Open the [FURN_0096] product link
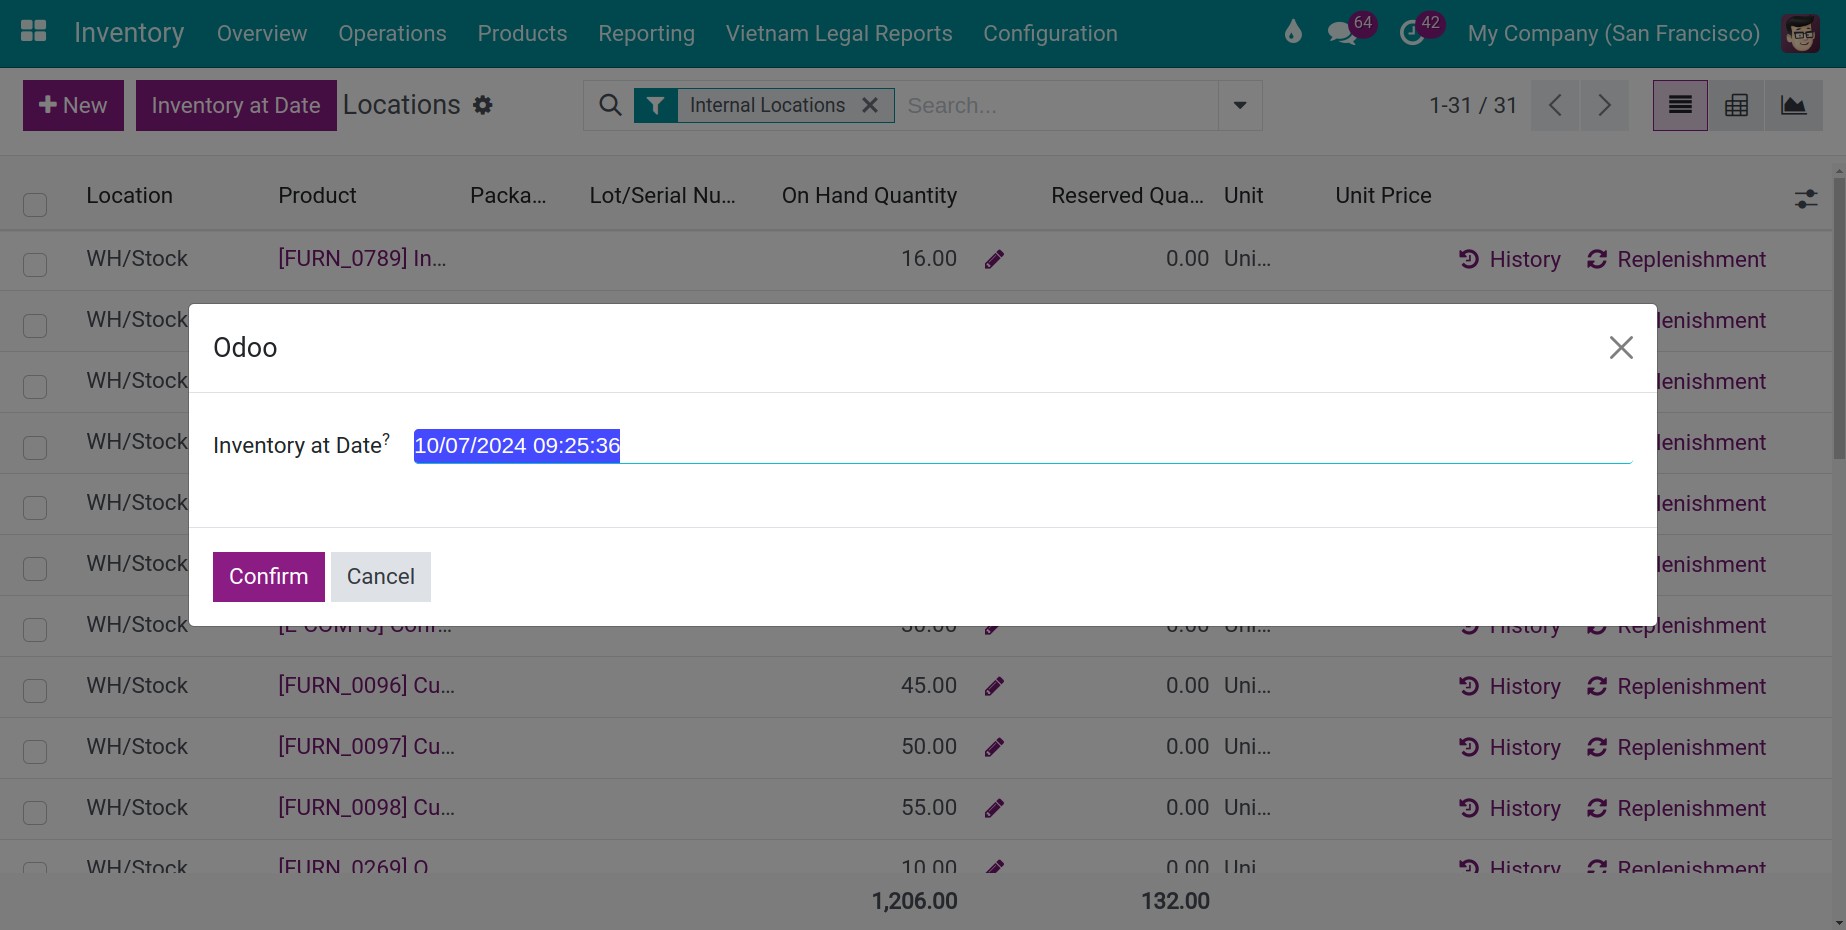 366,686
